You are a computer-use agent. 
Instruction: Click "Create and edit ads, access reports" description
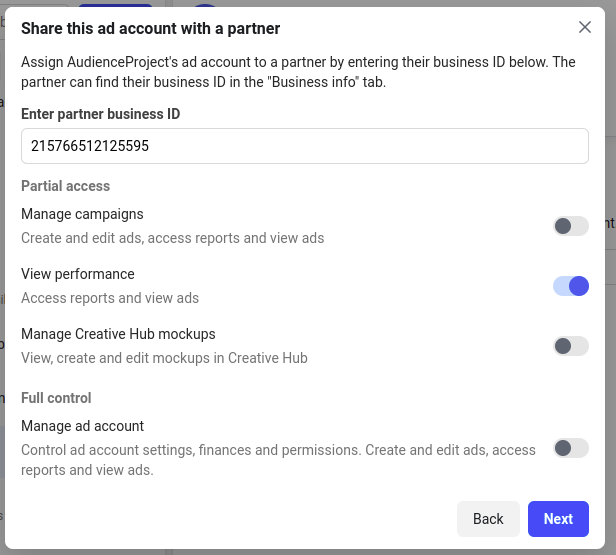click(172, 238)
